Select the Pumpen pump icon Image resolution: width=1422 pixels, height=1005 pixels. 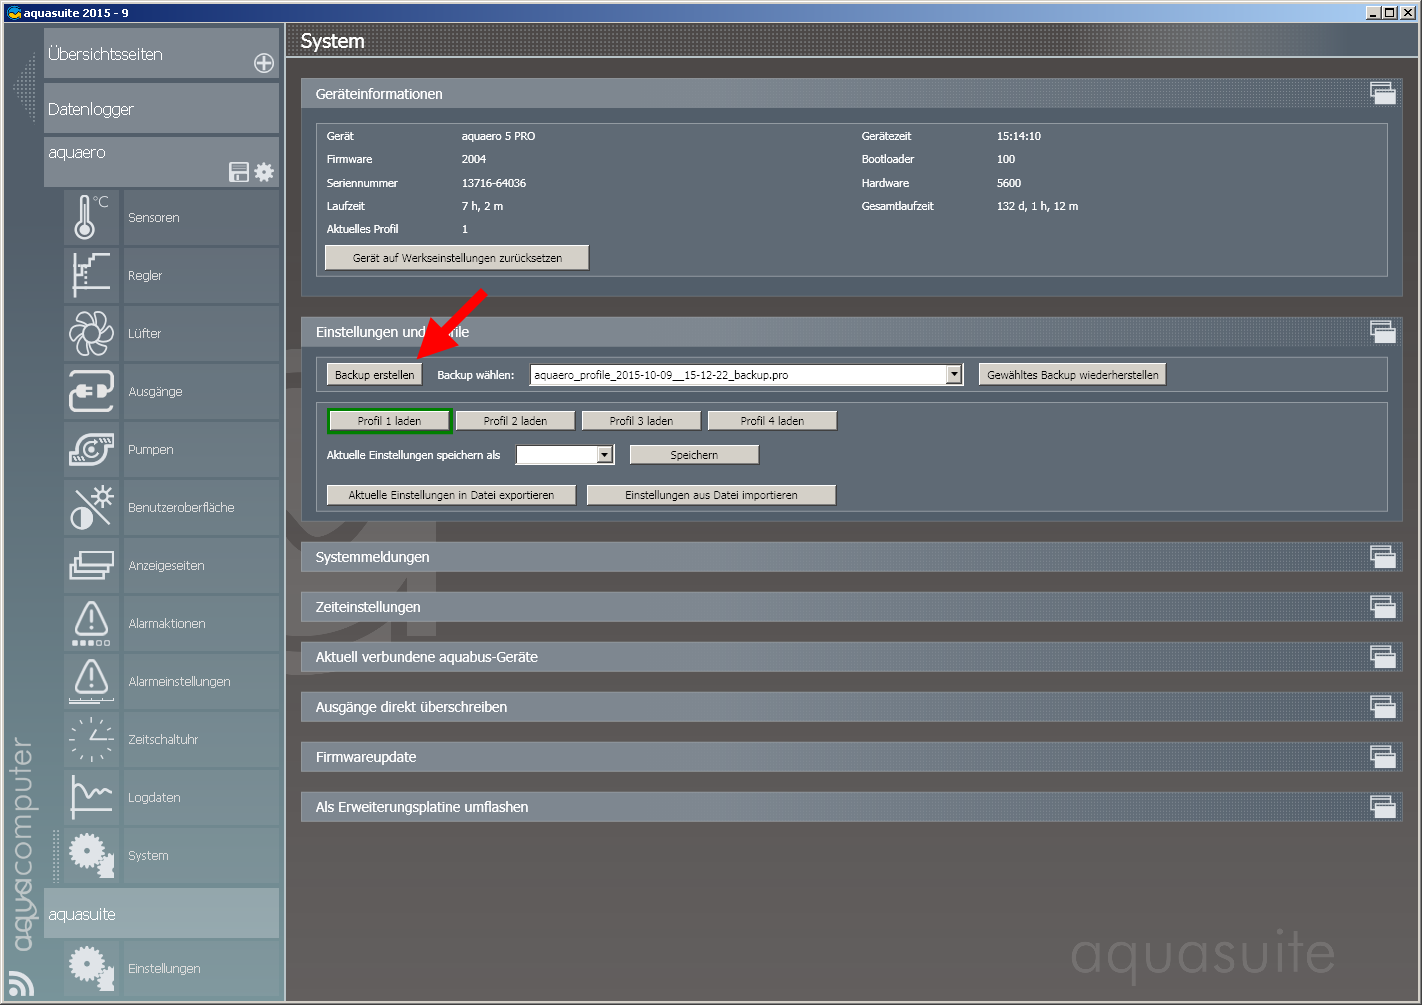point(91,450)
